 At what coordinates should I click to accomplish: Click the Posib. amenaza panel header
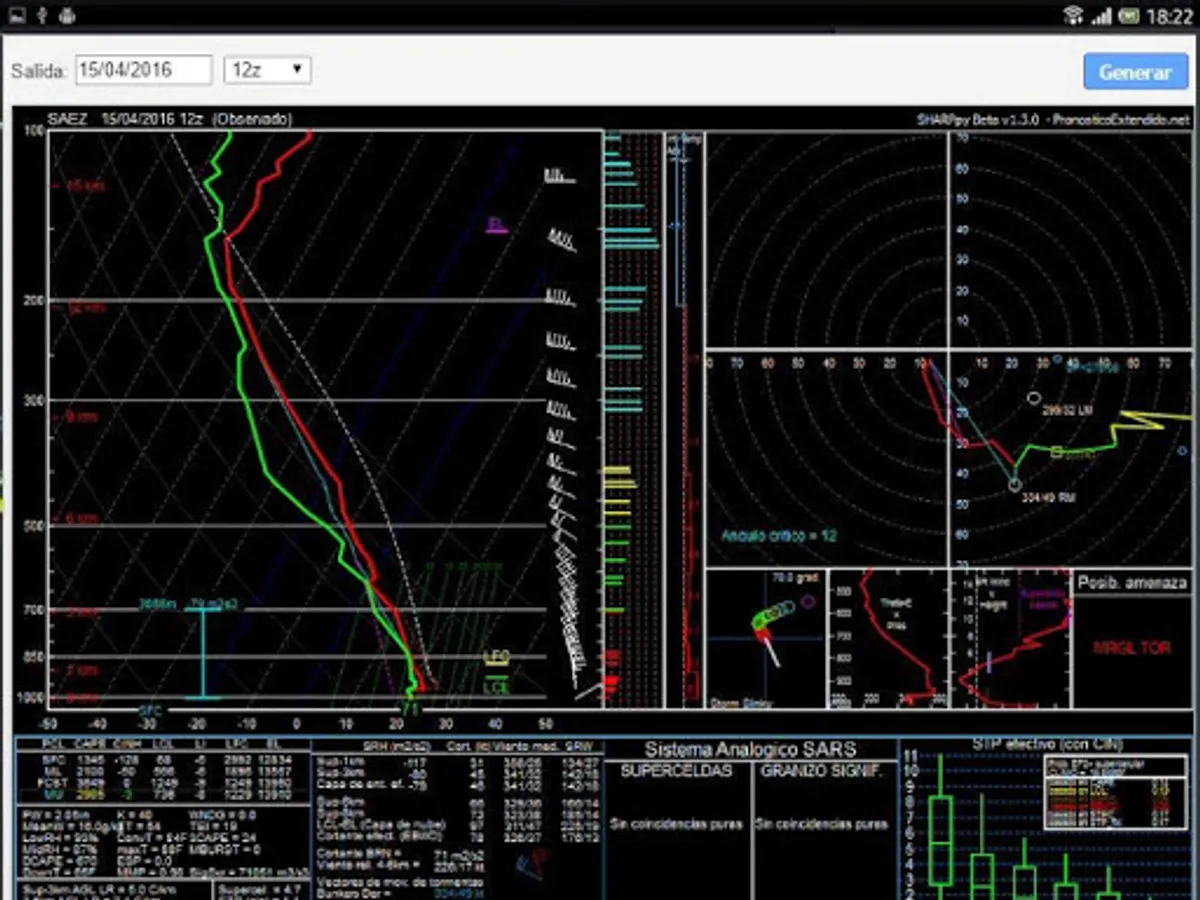pos(1131,583)
